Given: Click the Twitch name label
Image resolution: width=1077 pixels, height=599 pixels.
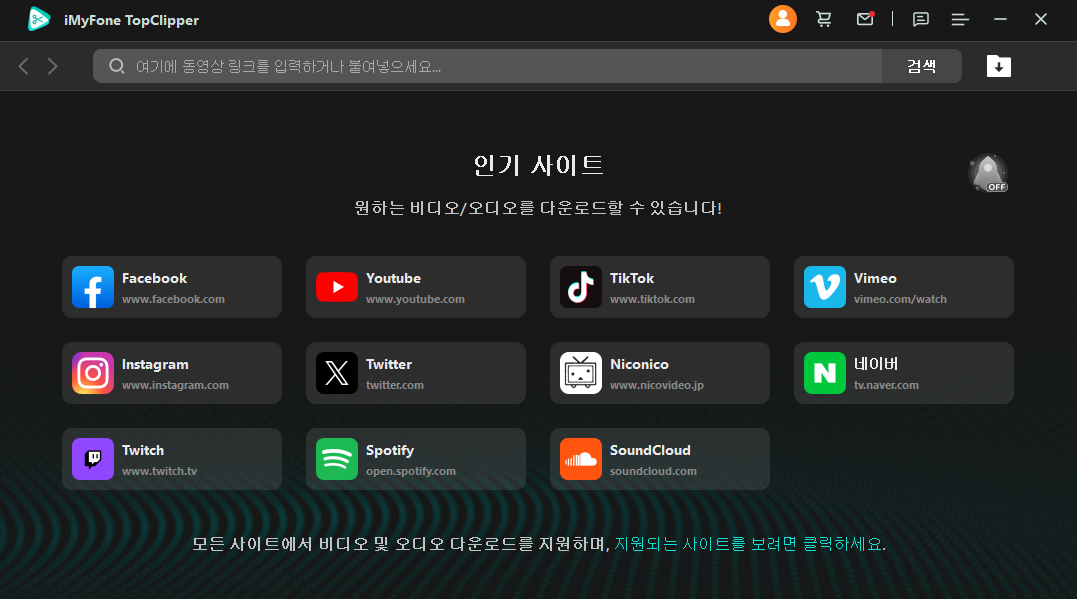Looking at the screenshot, I should (x=143, y=450).
